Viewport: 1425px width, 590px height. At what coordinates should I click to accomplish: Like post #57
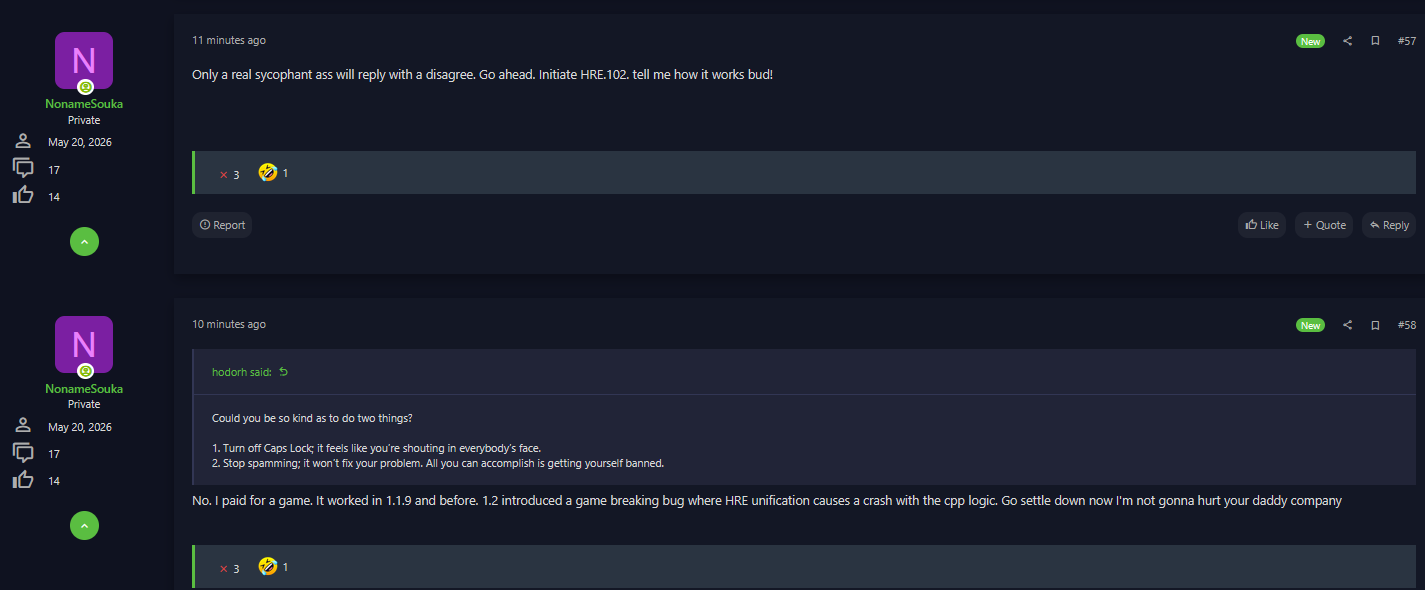tap(1262, 225)
